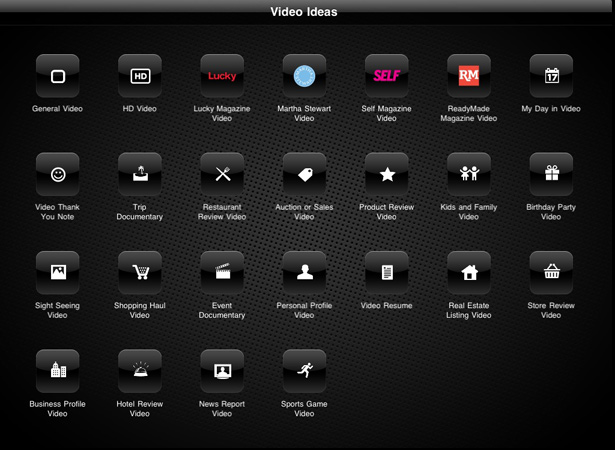Screen dimensions: 615x450
Task: Open the ReadyMade Magazine RM icon
Action: [469, 76]
